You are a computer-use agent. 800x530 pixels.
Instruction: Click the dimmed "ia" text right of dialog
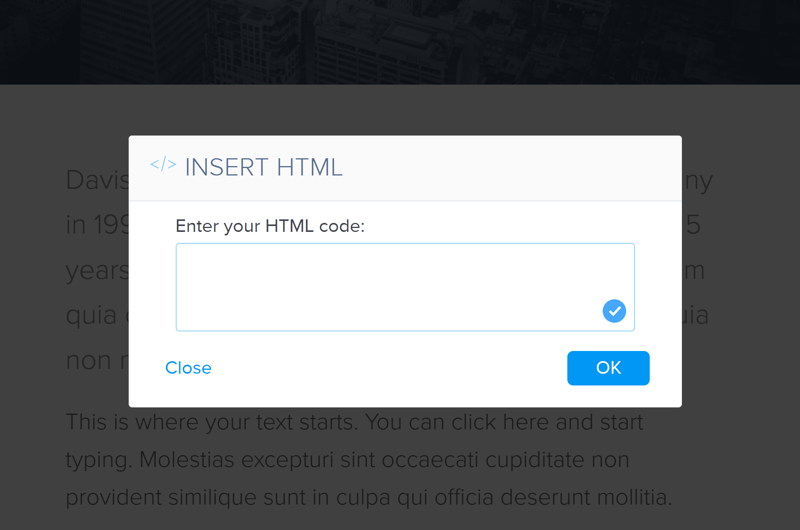pyautogui.click(x=695, y=315)
